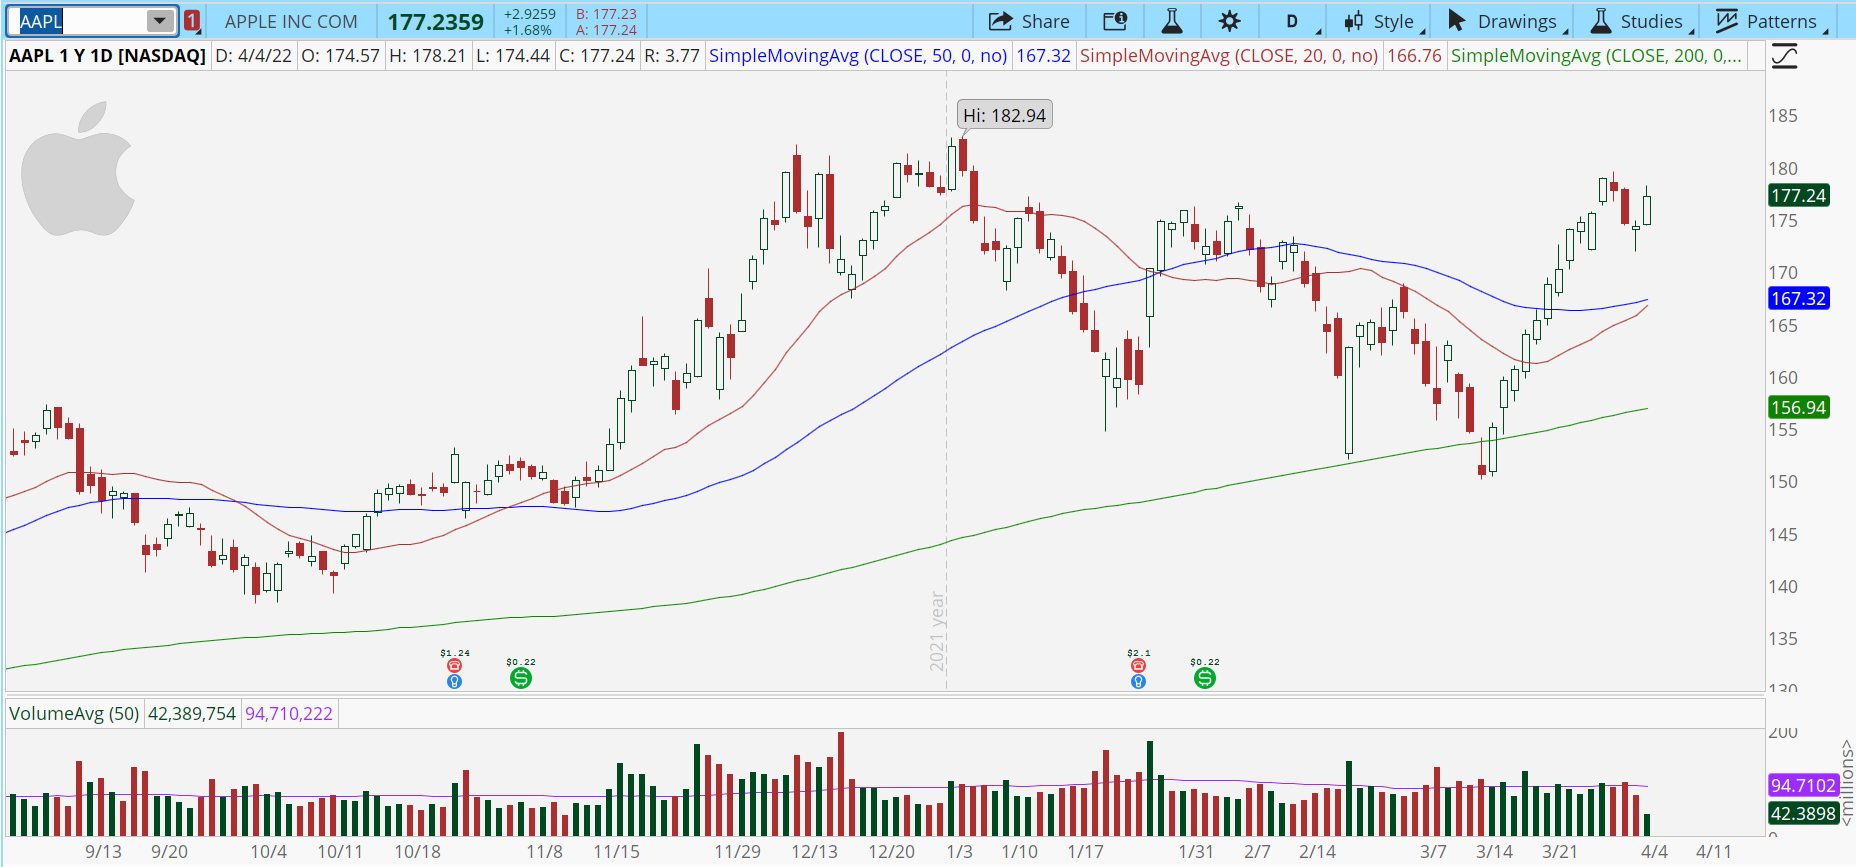Click the flask icon left of the gear
The height and width of the screenshot is (867, 1856).
click(1172, 21)
